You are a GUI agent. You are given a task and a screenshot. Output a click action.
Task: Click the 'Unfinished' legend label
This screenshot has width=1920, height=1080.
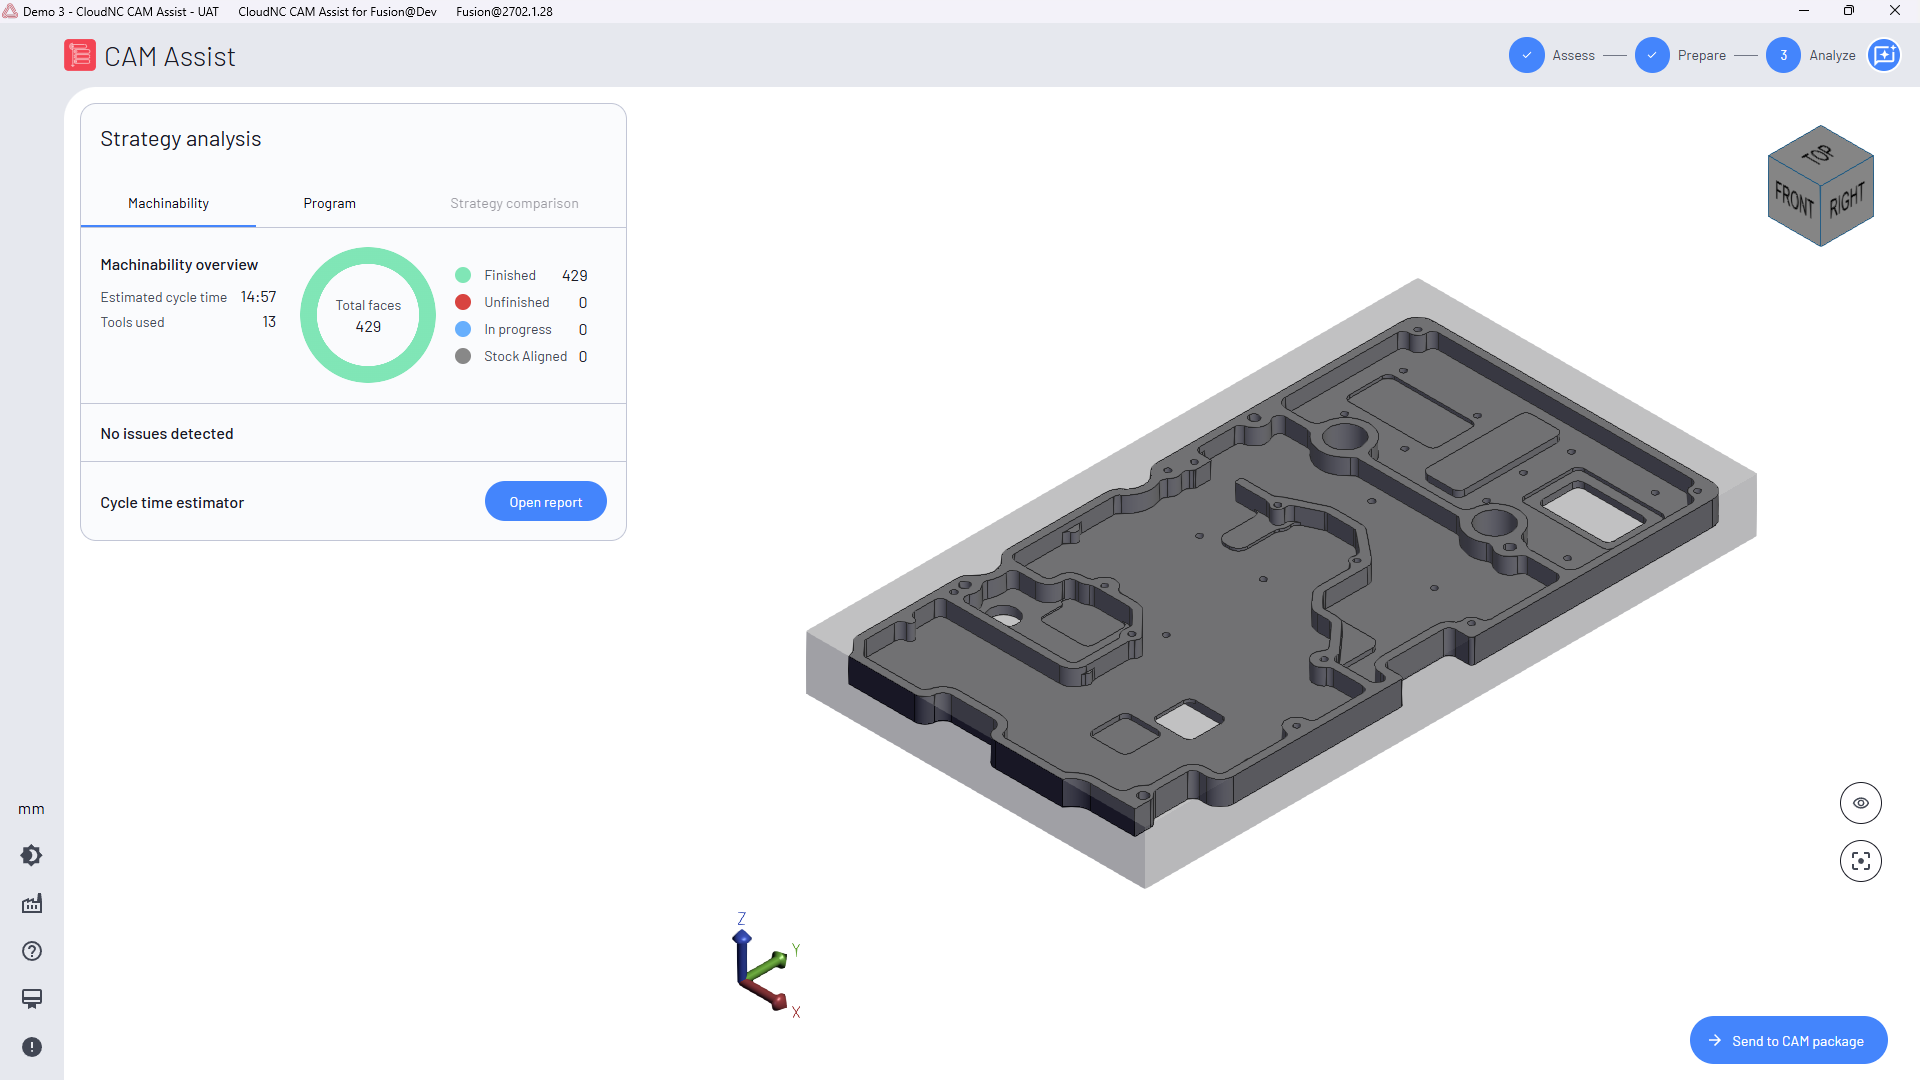pos(517,302)
